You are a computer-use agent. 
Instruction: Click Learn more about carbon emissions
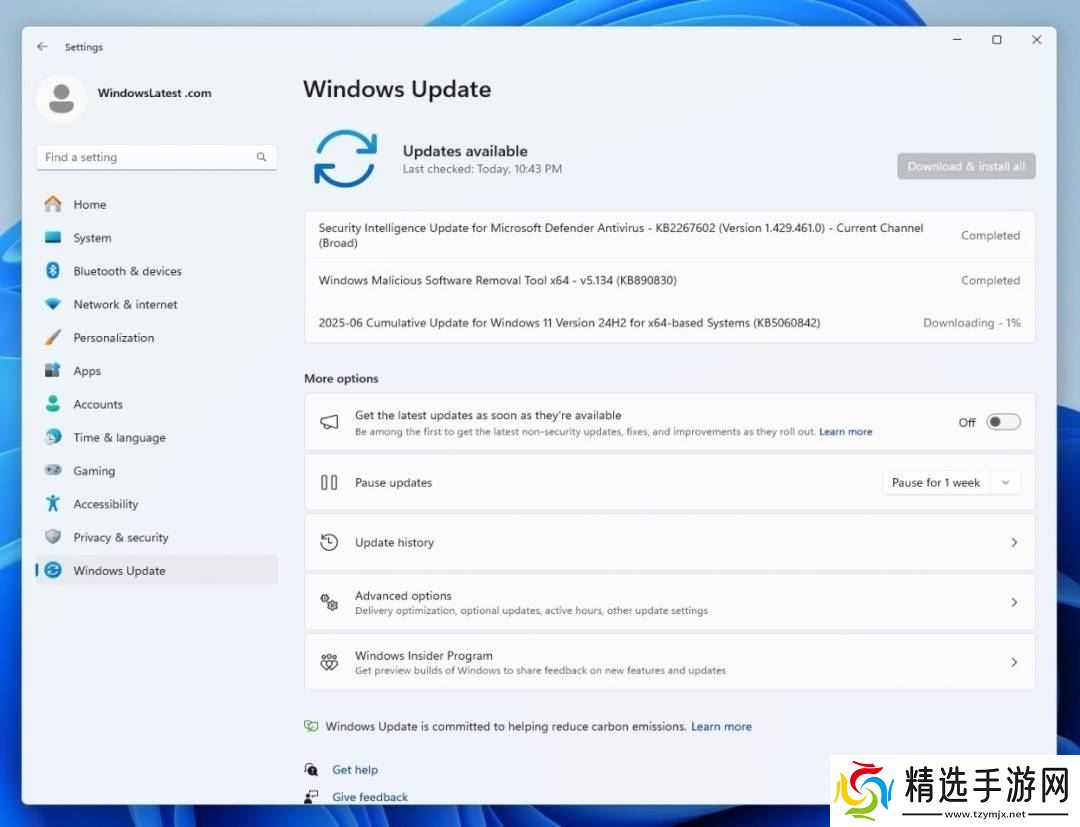click(x=721, y=727)
